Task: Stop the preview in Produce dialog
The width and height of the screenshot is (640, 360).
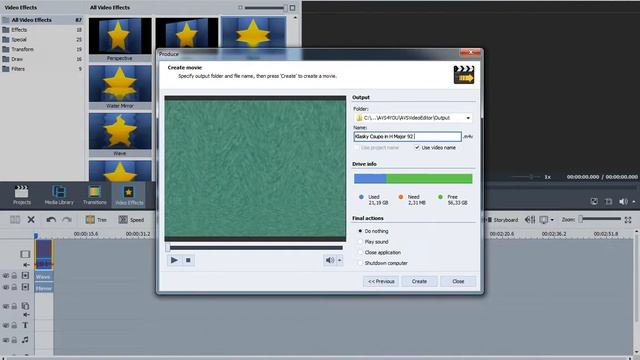Action: coord(188,260)
